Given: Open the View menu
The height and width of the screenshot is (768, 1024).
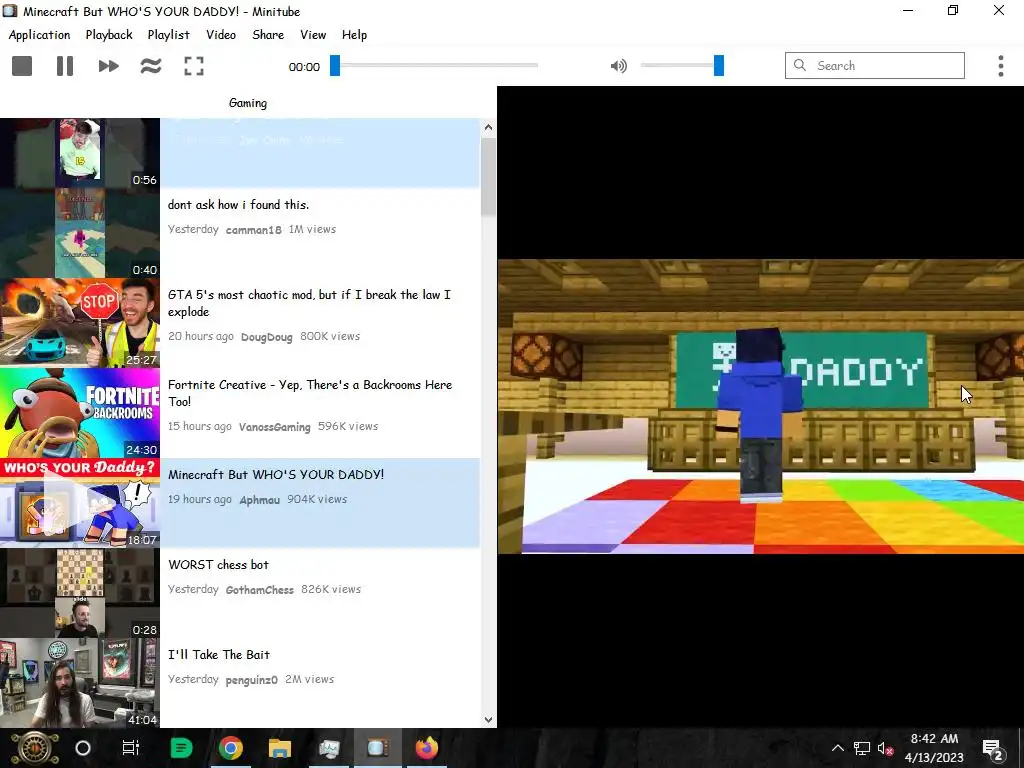Looking at the screenshot, I should 313,35.
